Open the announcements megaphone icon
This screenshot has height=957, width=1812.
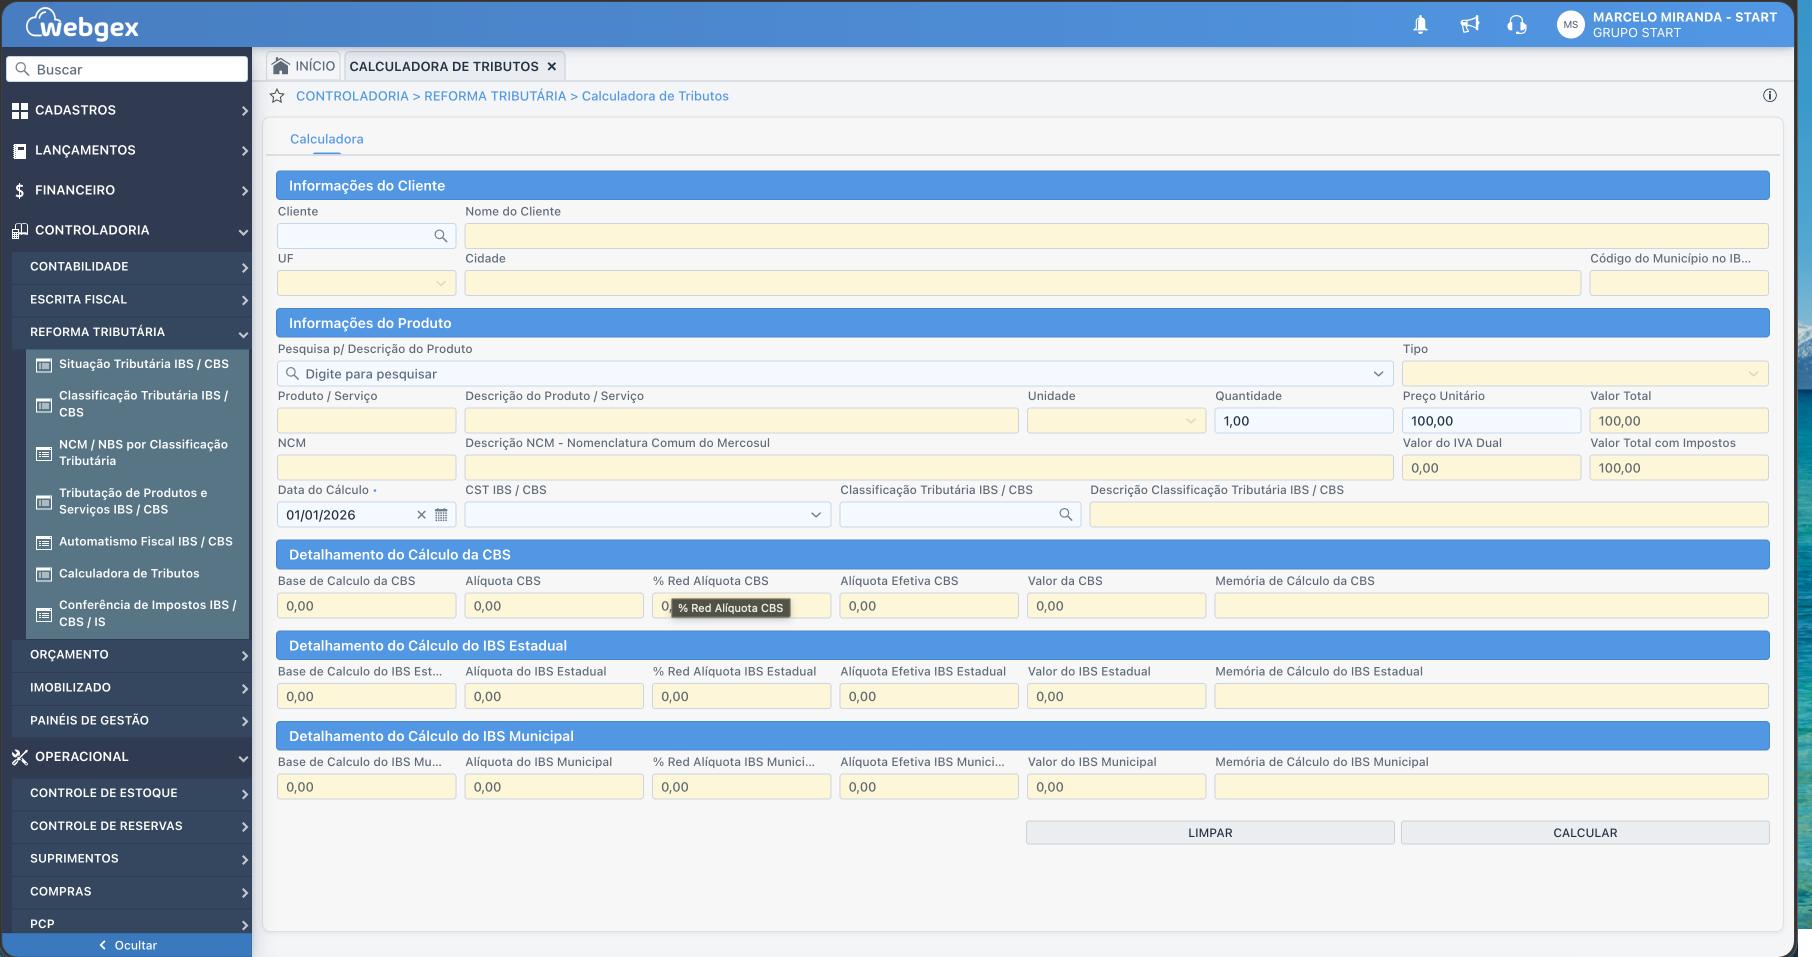point(1469,25)
